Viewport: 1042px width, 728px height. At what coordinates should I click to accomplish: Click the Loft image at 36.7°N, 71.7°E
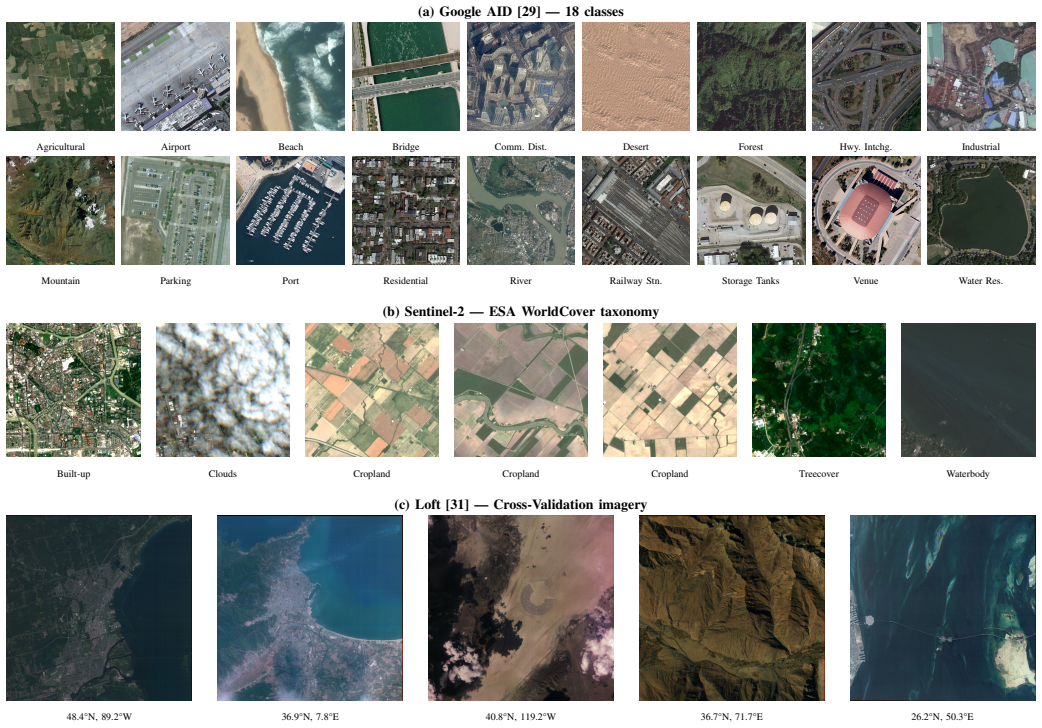tap(732, 608)
